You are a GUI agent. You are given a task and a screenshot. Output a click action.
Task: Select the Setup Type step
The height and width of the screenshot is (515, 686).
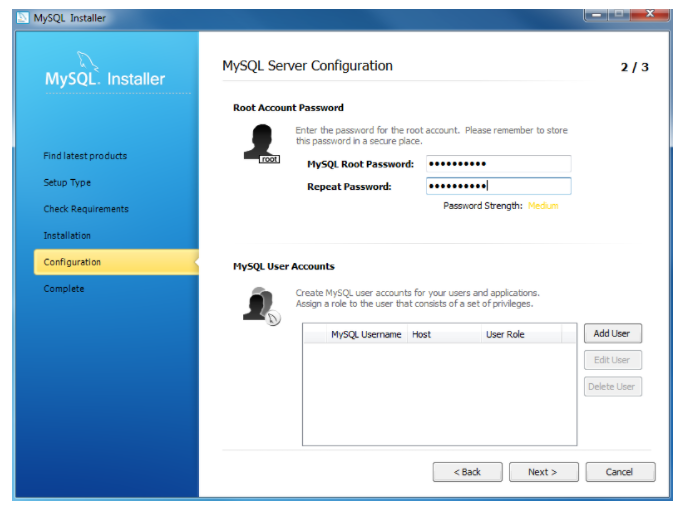67,182
